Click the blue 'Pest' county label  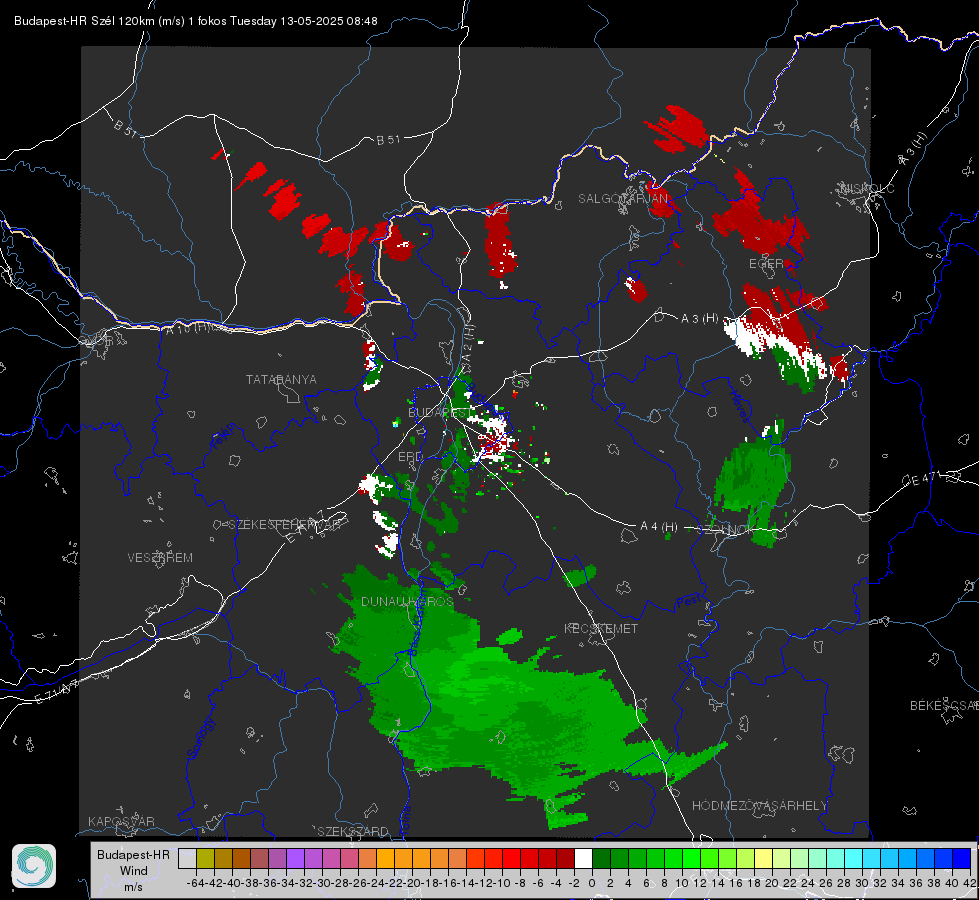(687, 602)
